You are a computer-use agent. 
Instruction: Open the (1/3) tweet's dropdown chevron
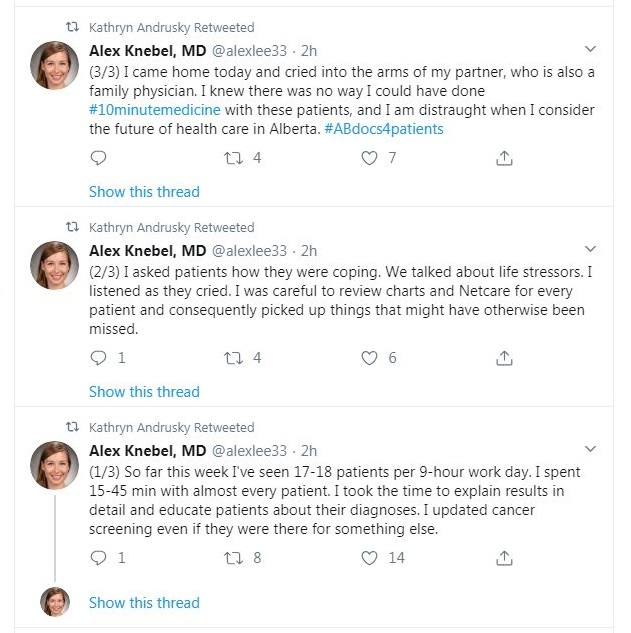pos(590,449)
